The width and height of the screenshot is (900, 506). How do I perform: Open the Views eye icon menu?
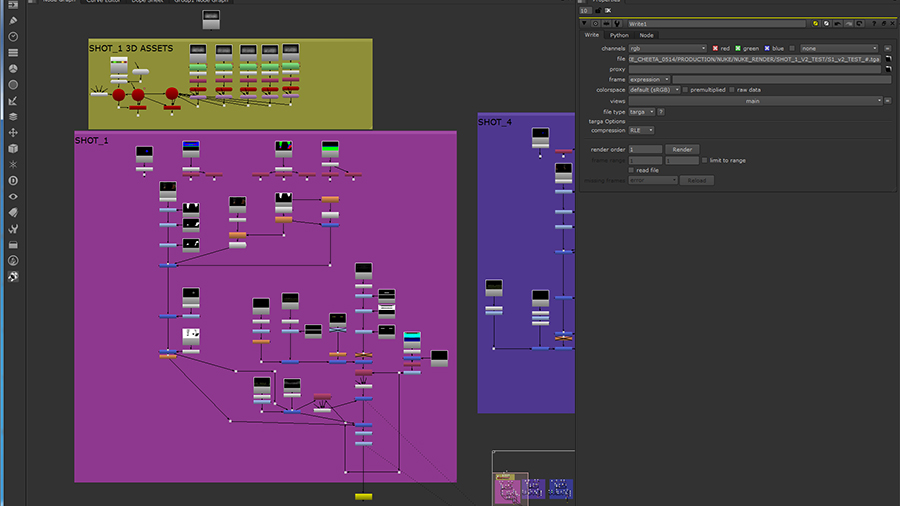click(14, 196)
